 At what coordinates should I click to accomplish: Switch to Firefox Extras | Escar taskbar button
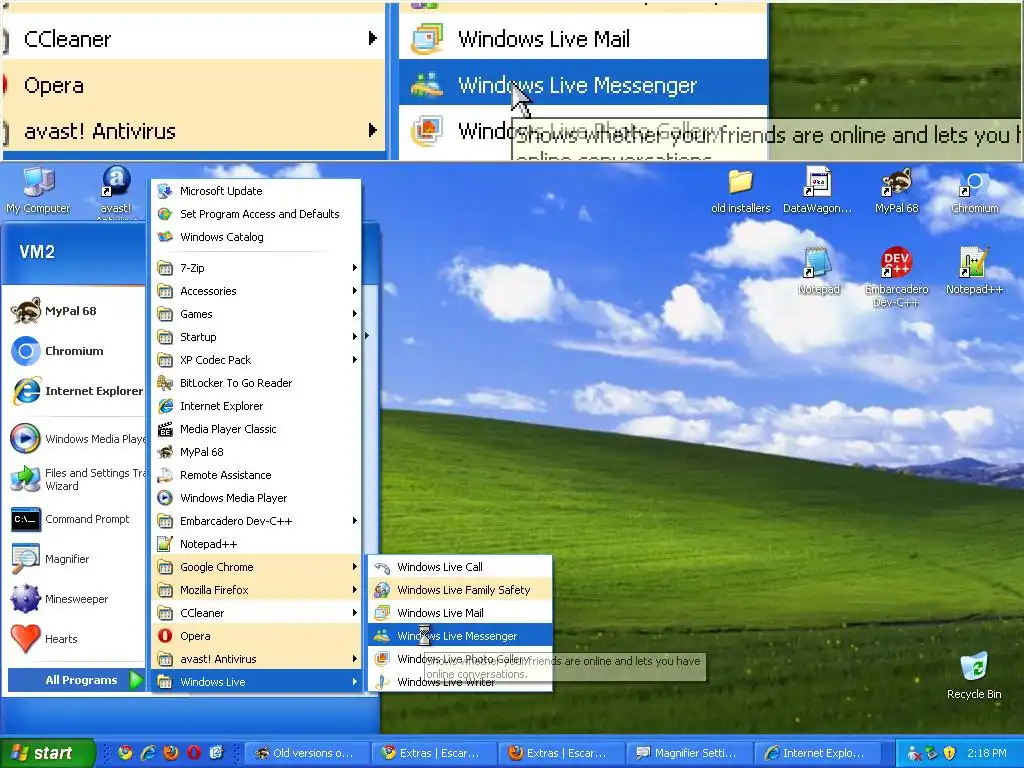[561, 753]
